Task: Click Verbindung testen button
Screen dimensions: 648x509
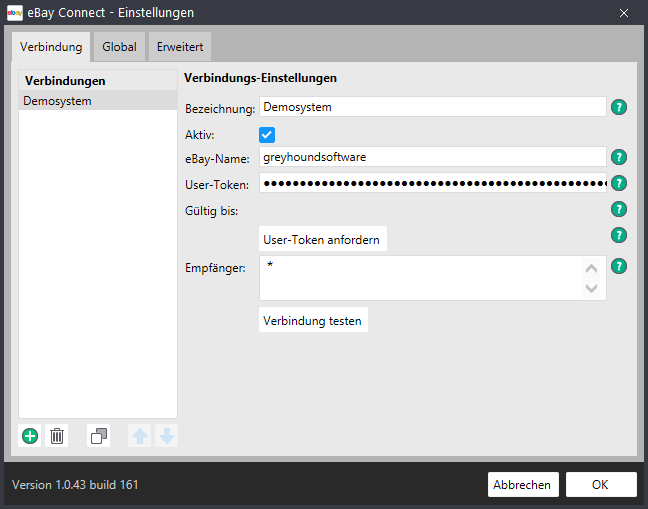Action: click(313, 320)
